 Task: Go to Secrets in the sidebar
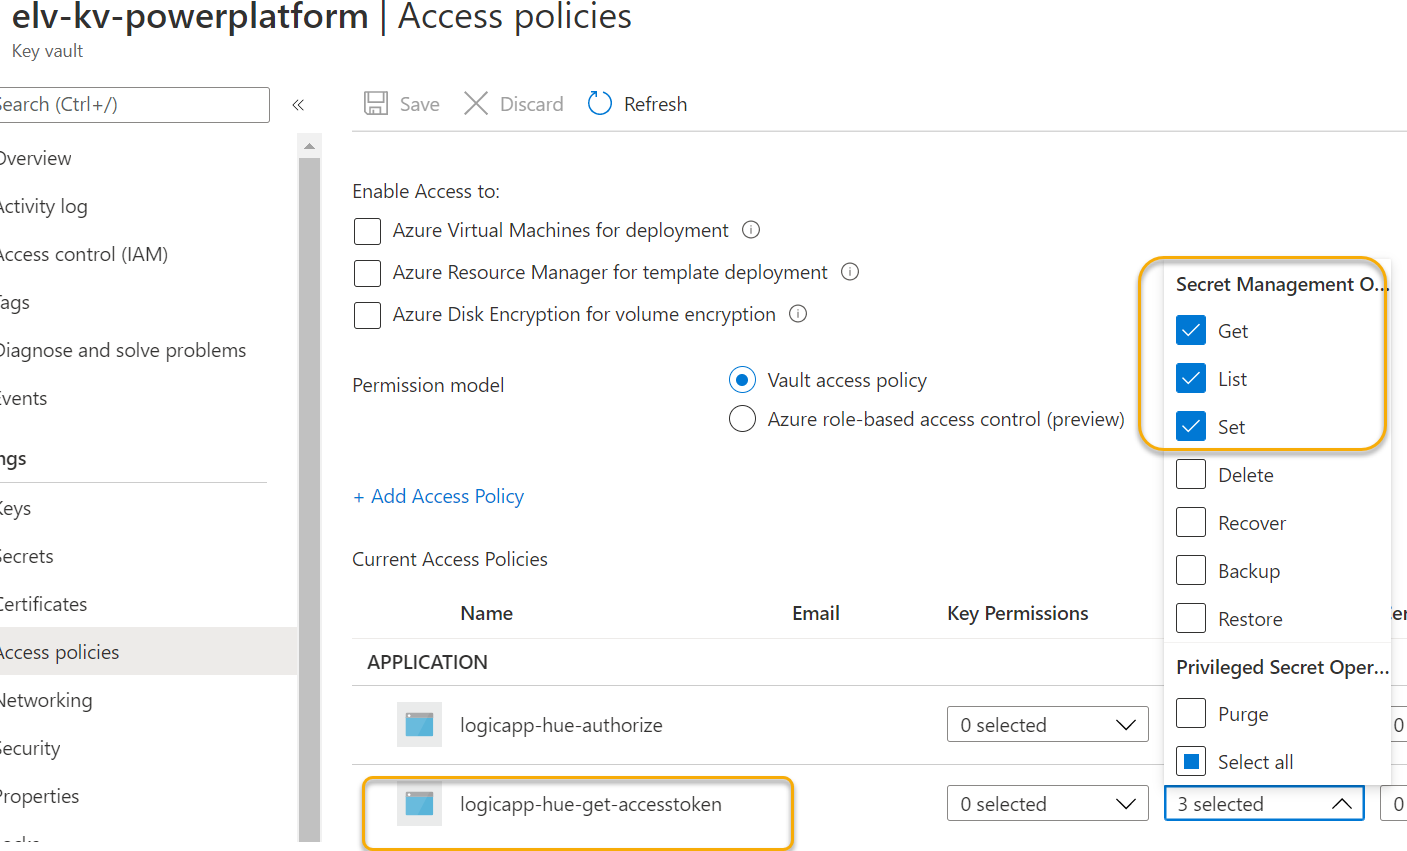tap(26, 556)
